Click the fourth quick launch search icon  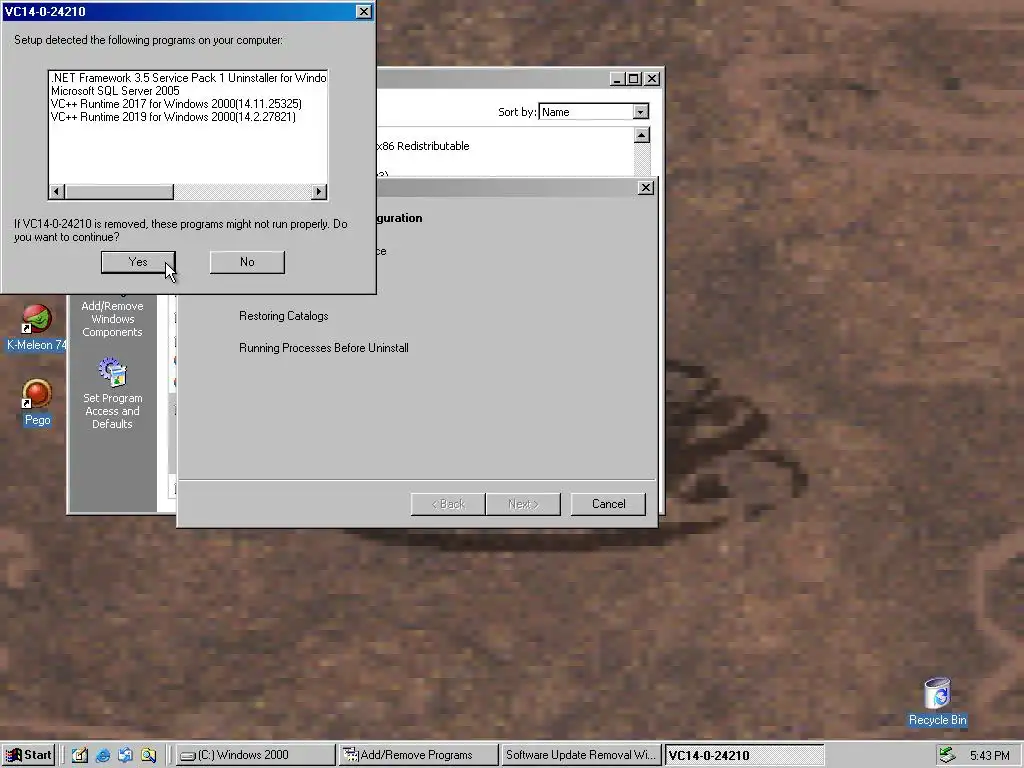point(148,756)
